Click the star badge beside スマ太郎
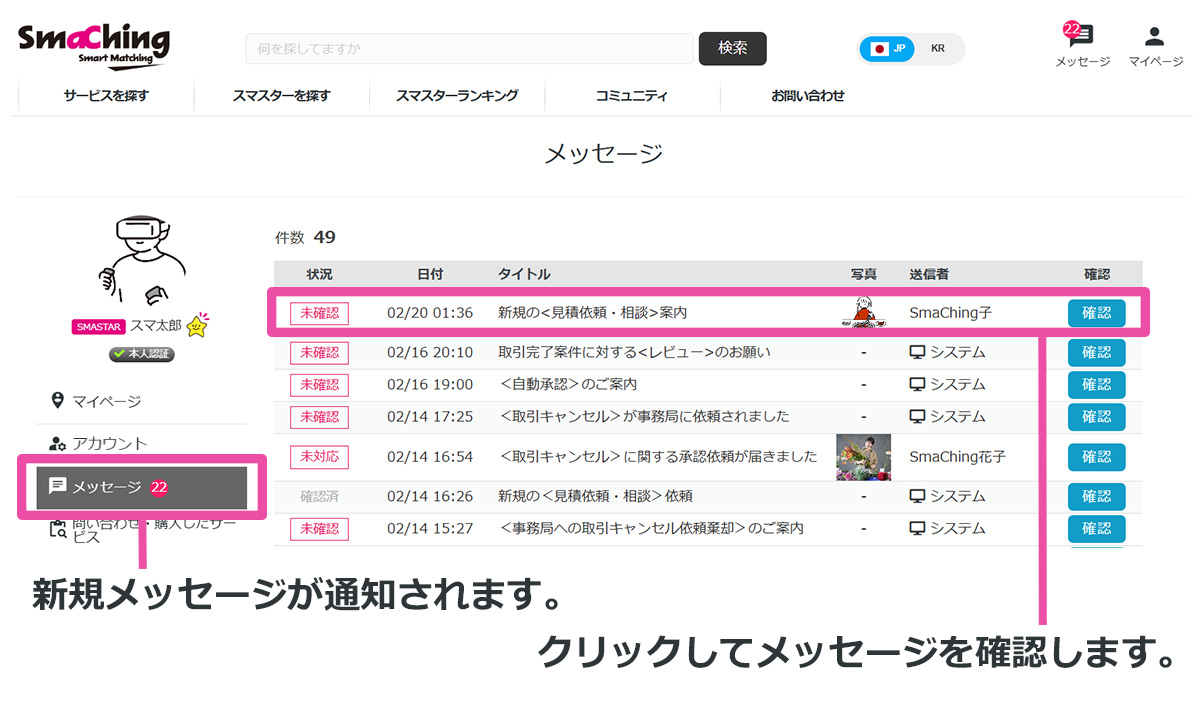The image size is (1200, 702). (198, 326)
